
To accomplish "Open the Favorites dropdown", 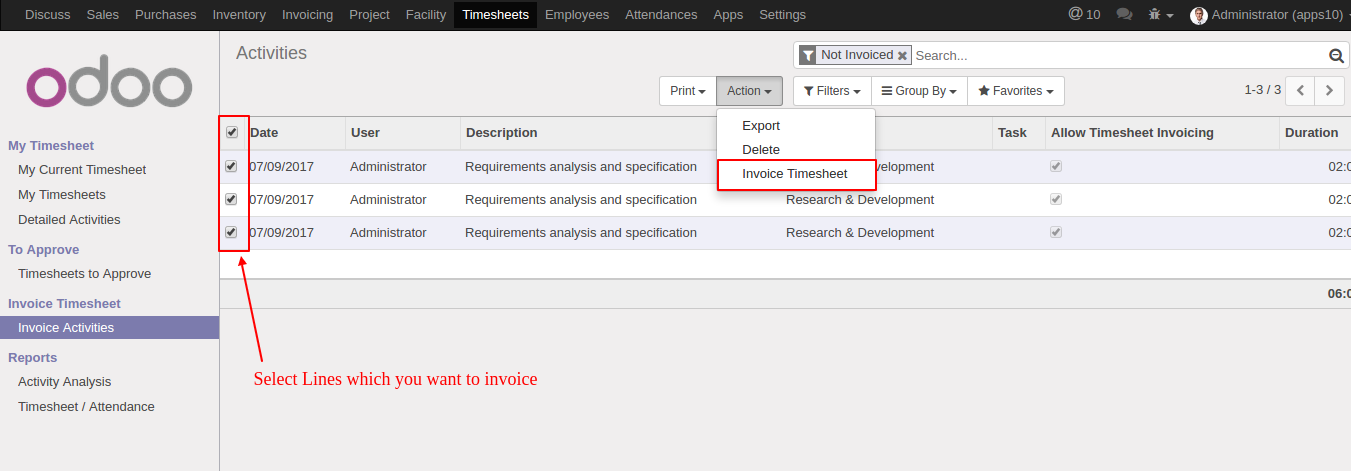I will 1016,91.
